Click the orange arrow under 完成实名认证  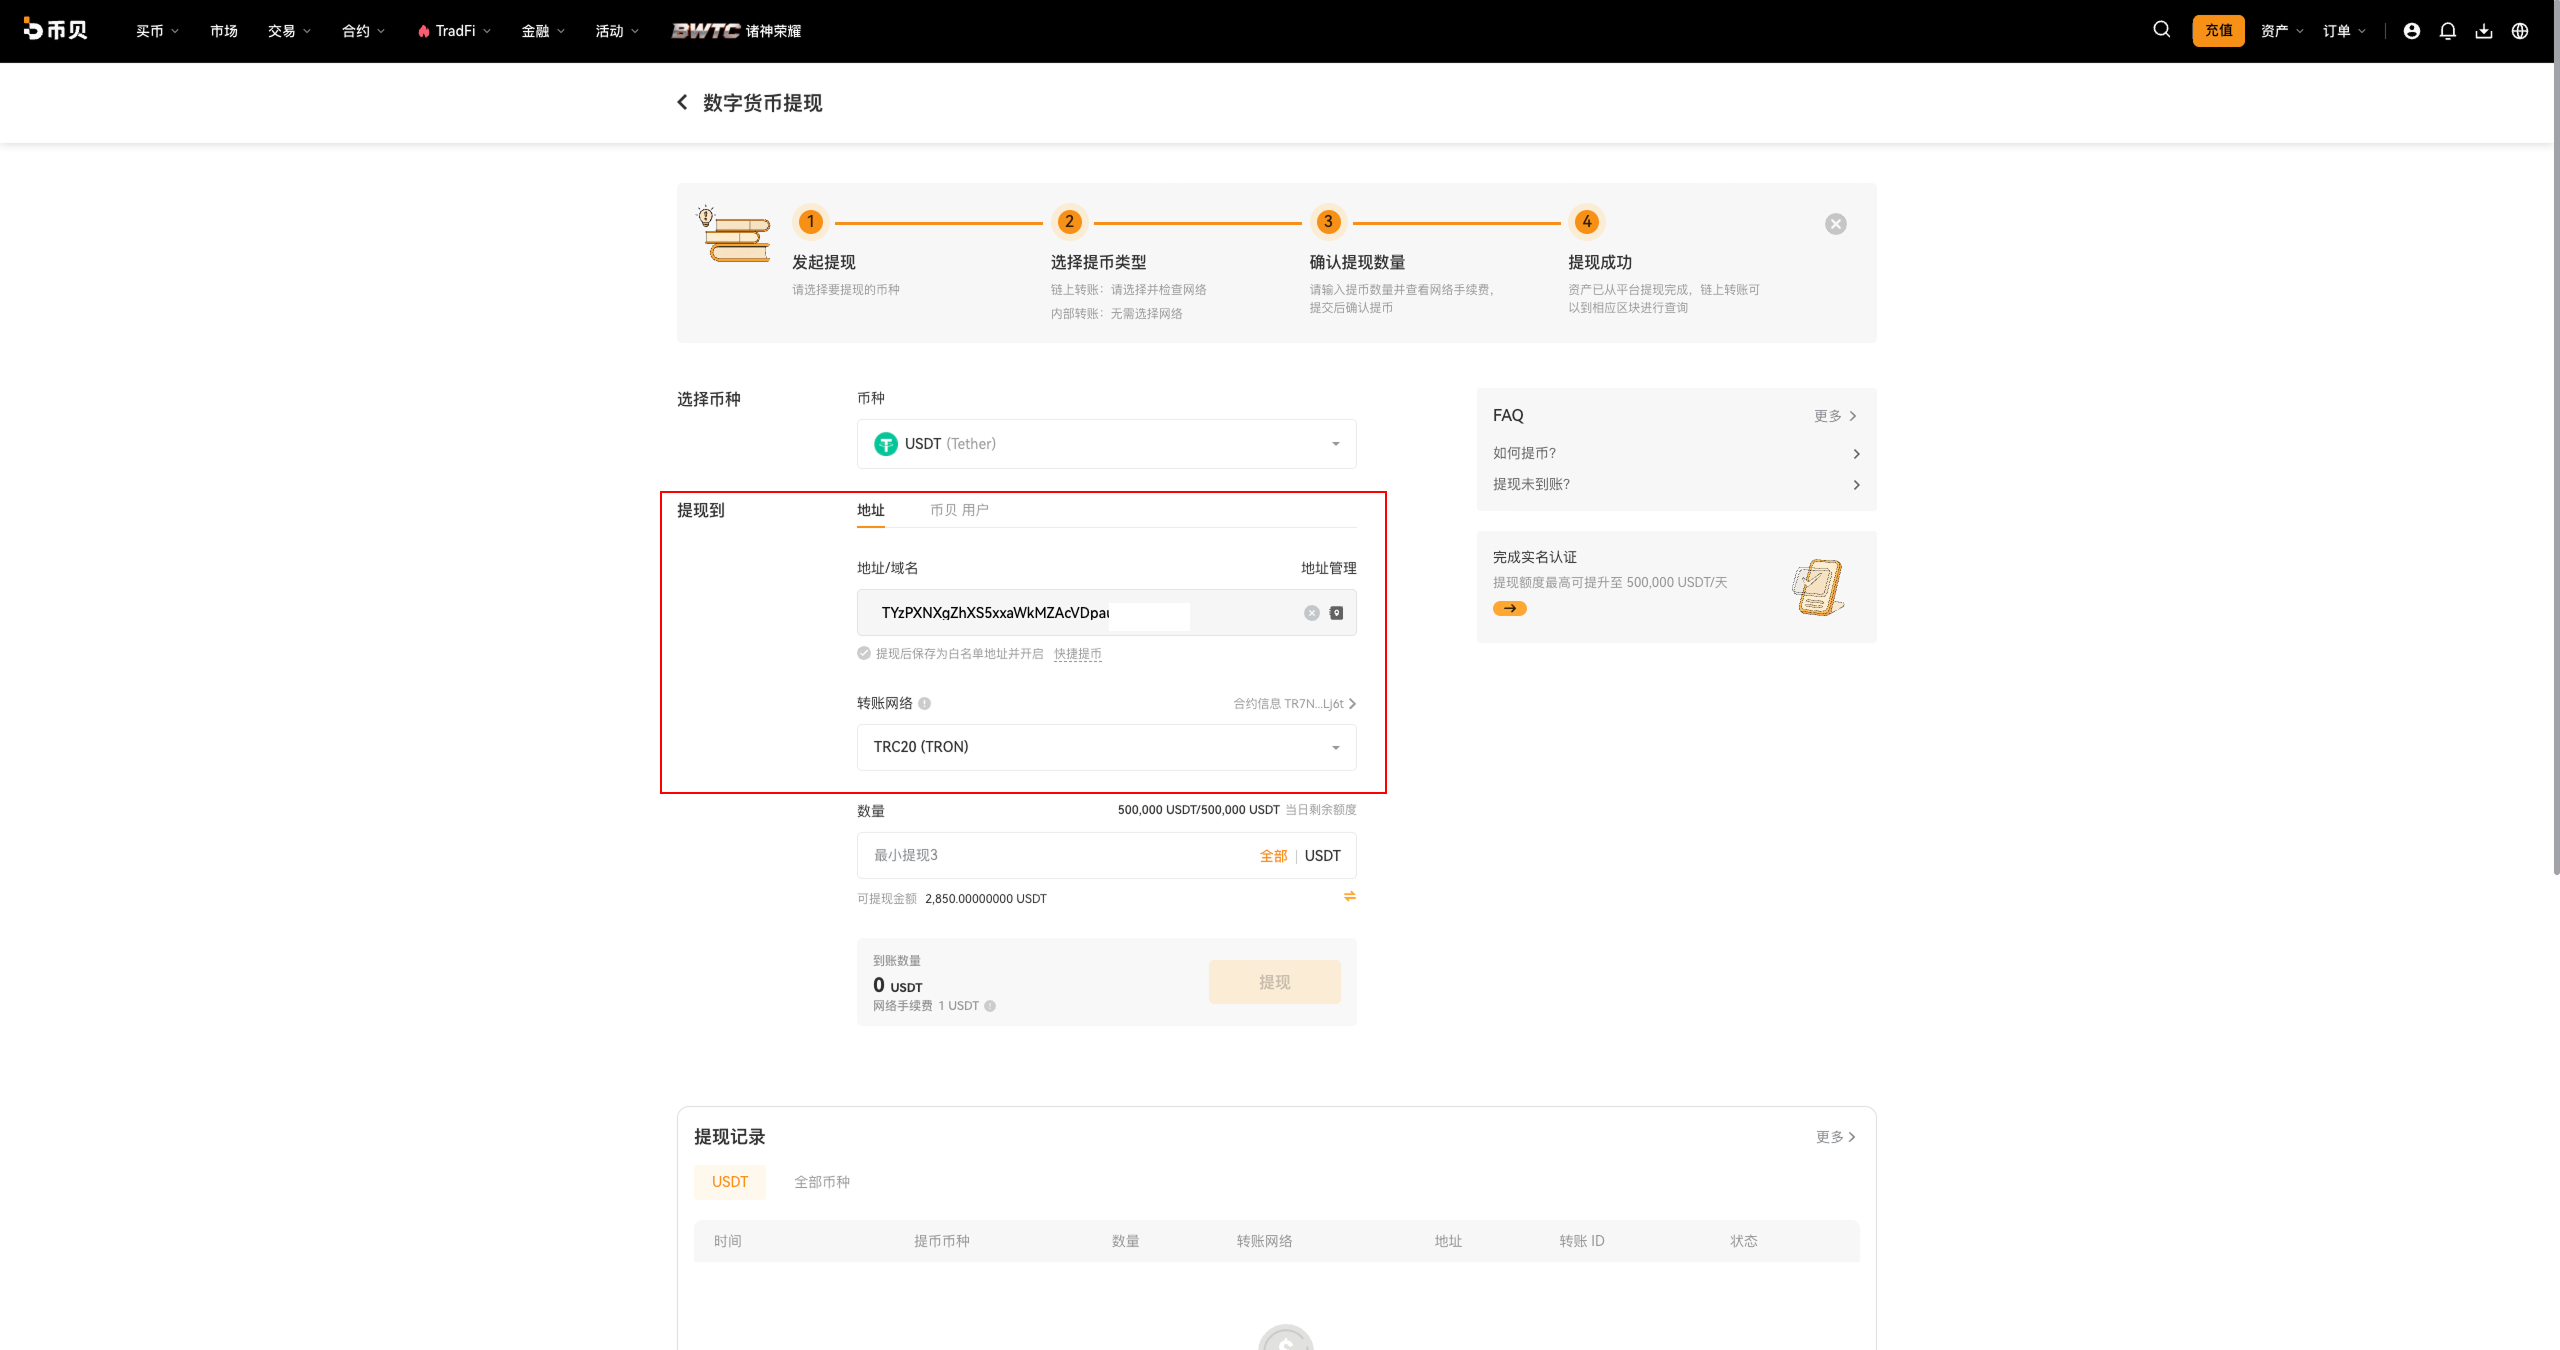point(1509,608)
